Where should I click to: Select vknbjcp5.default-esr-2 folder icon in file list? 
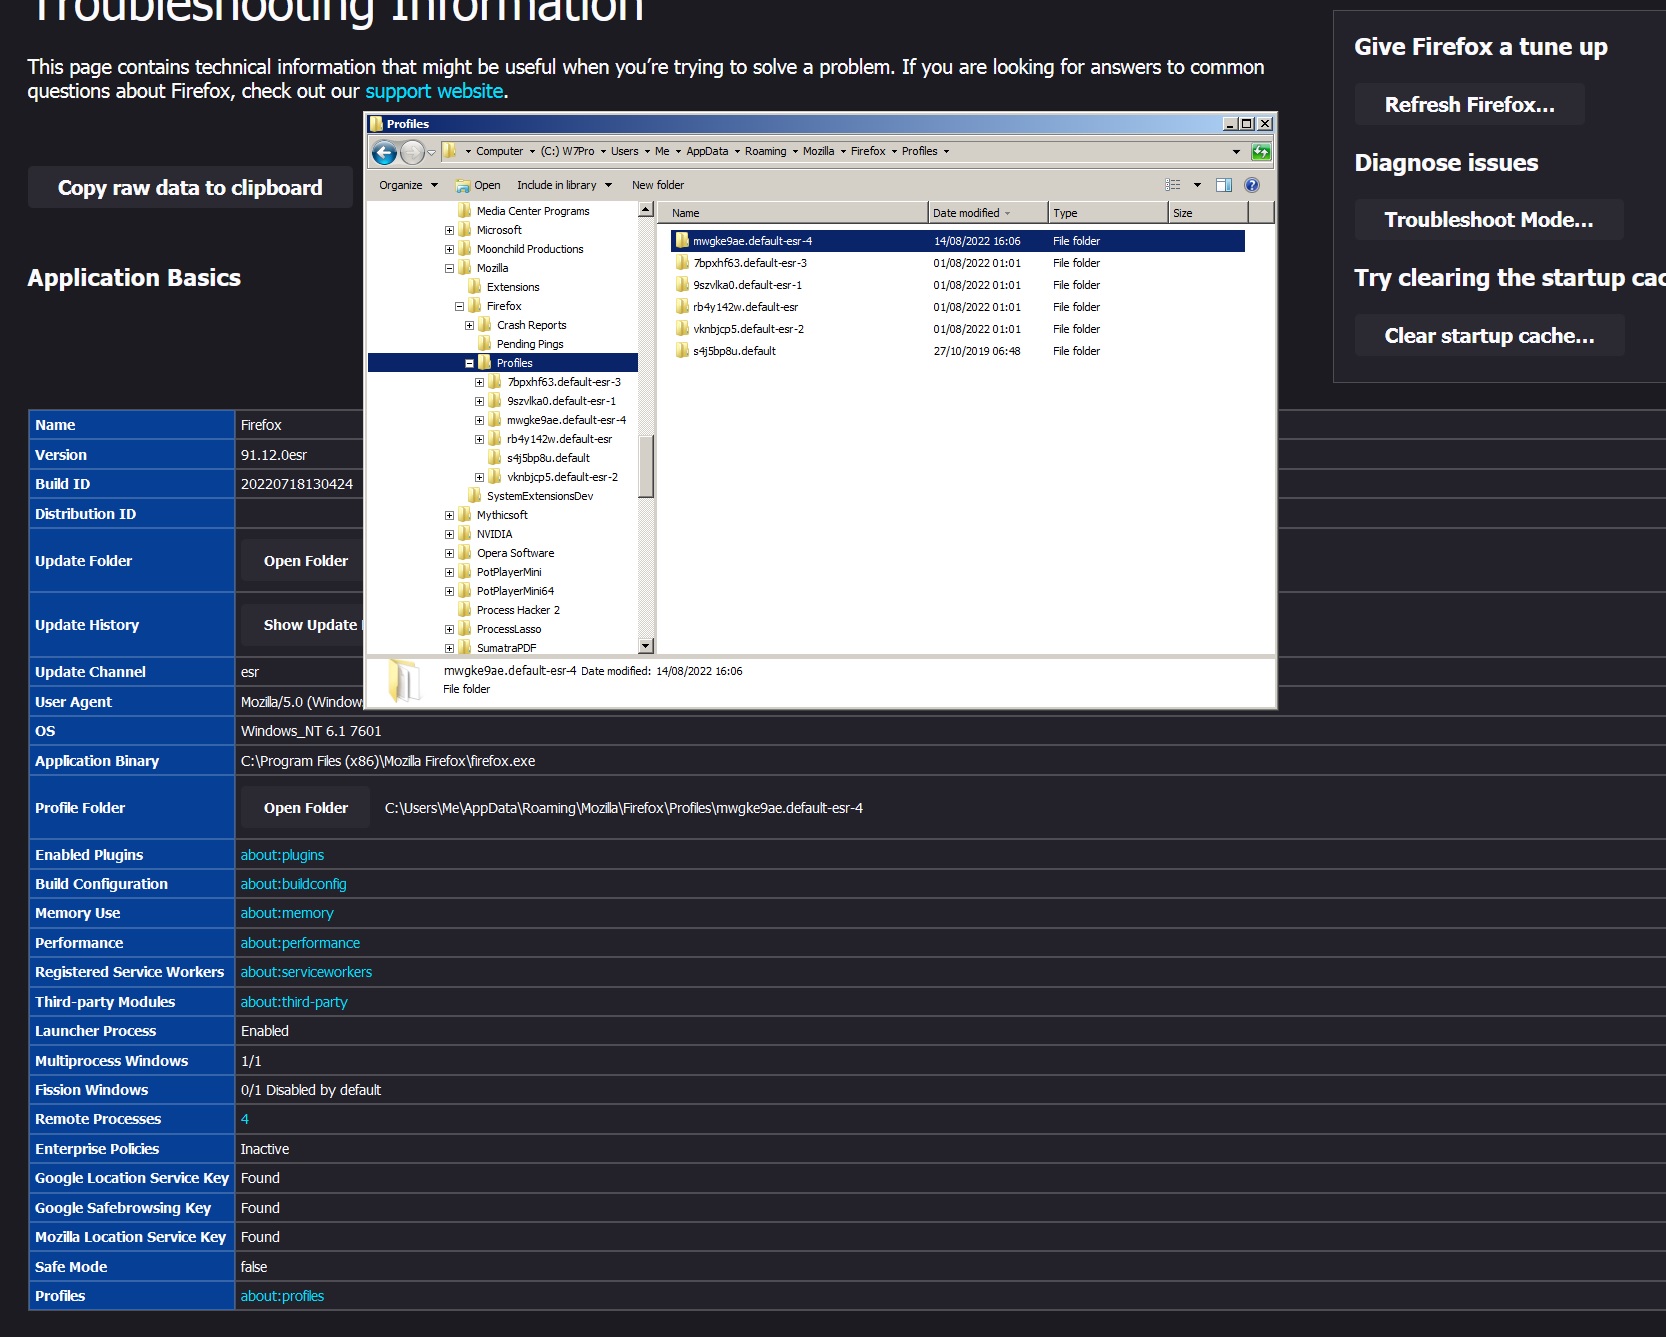682,329
